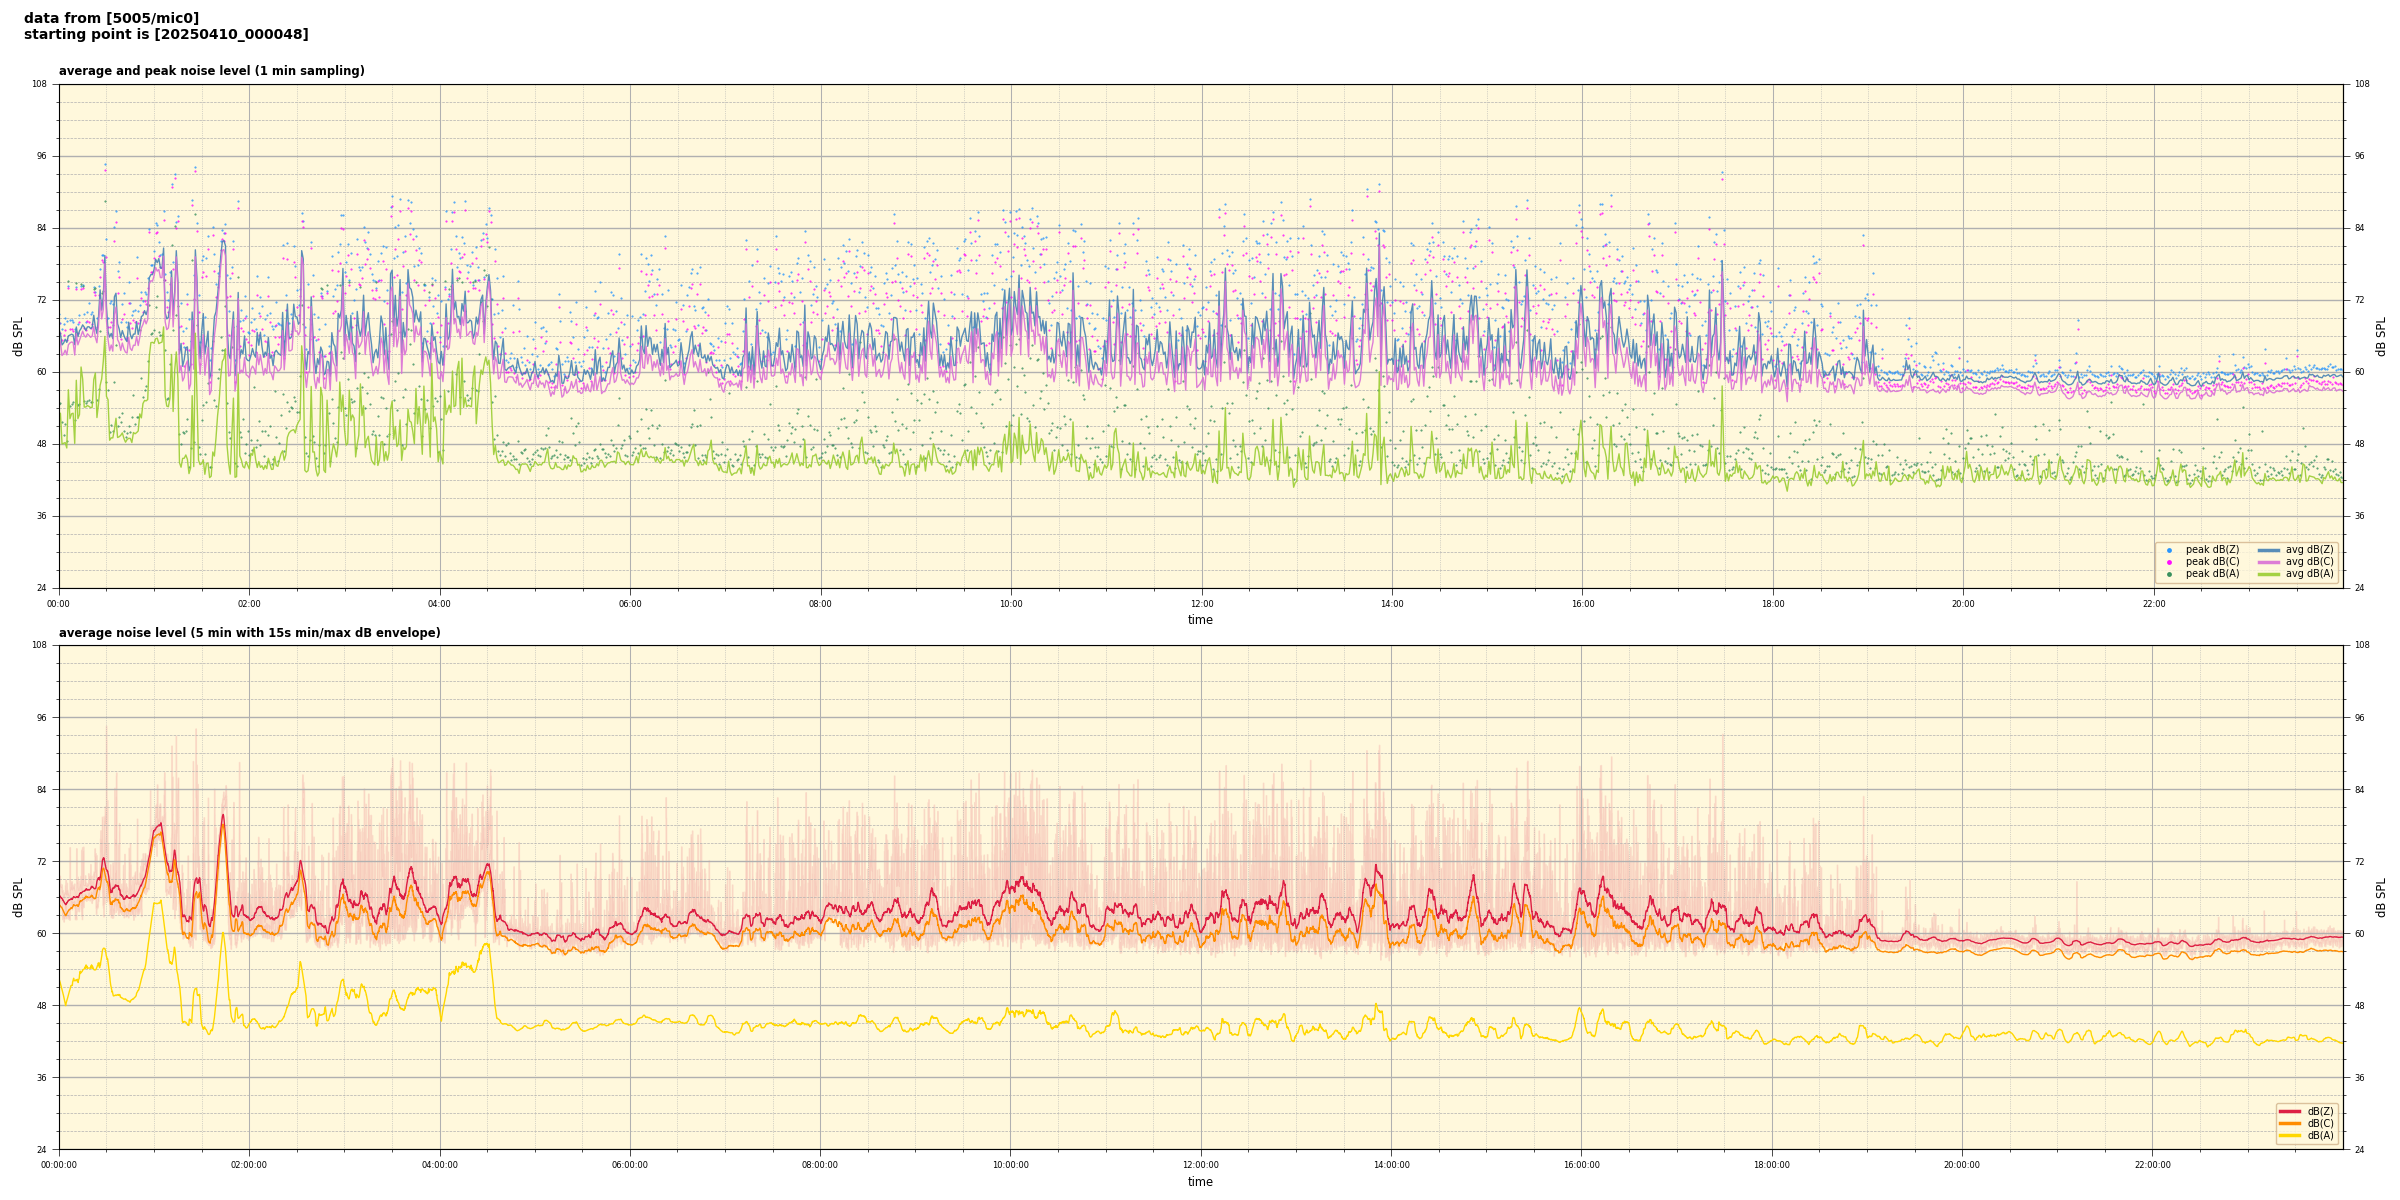Screen dimensions: 2400x1200
Task: Click the 06:00 tick label on top chart
Action: pyautogui.click(x=630, y=604)
